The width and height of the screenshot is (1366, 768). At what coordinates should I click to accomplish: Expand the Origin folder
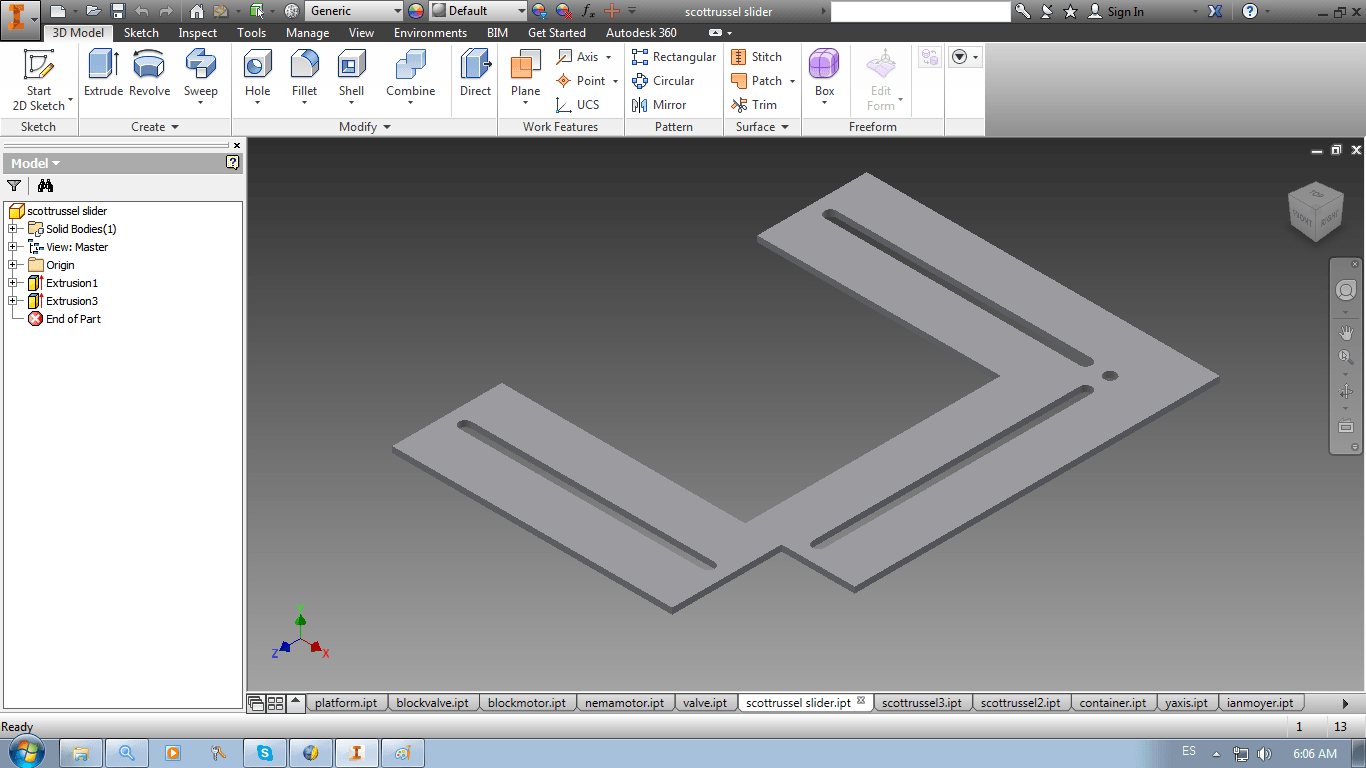(13, 265)
